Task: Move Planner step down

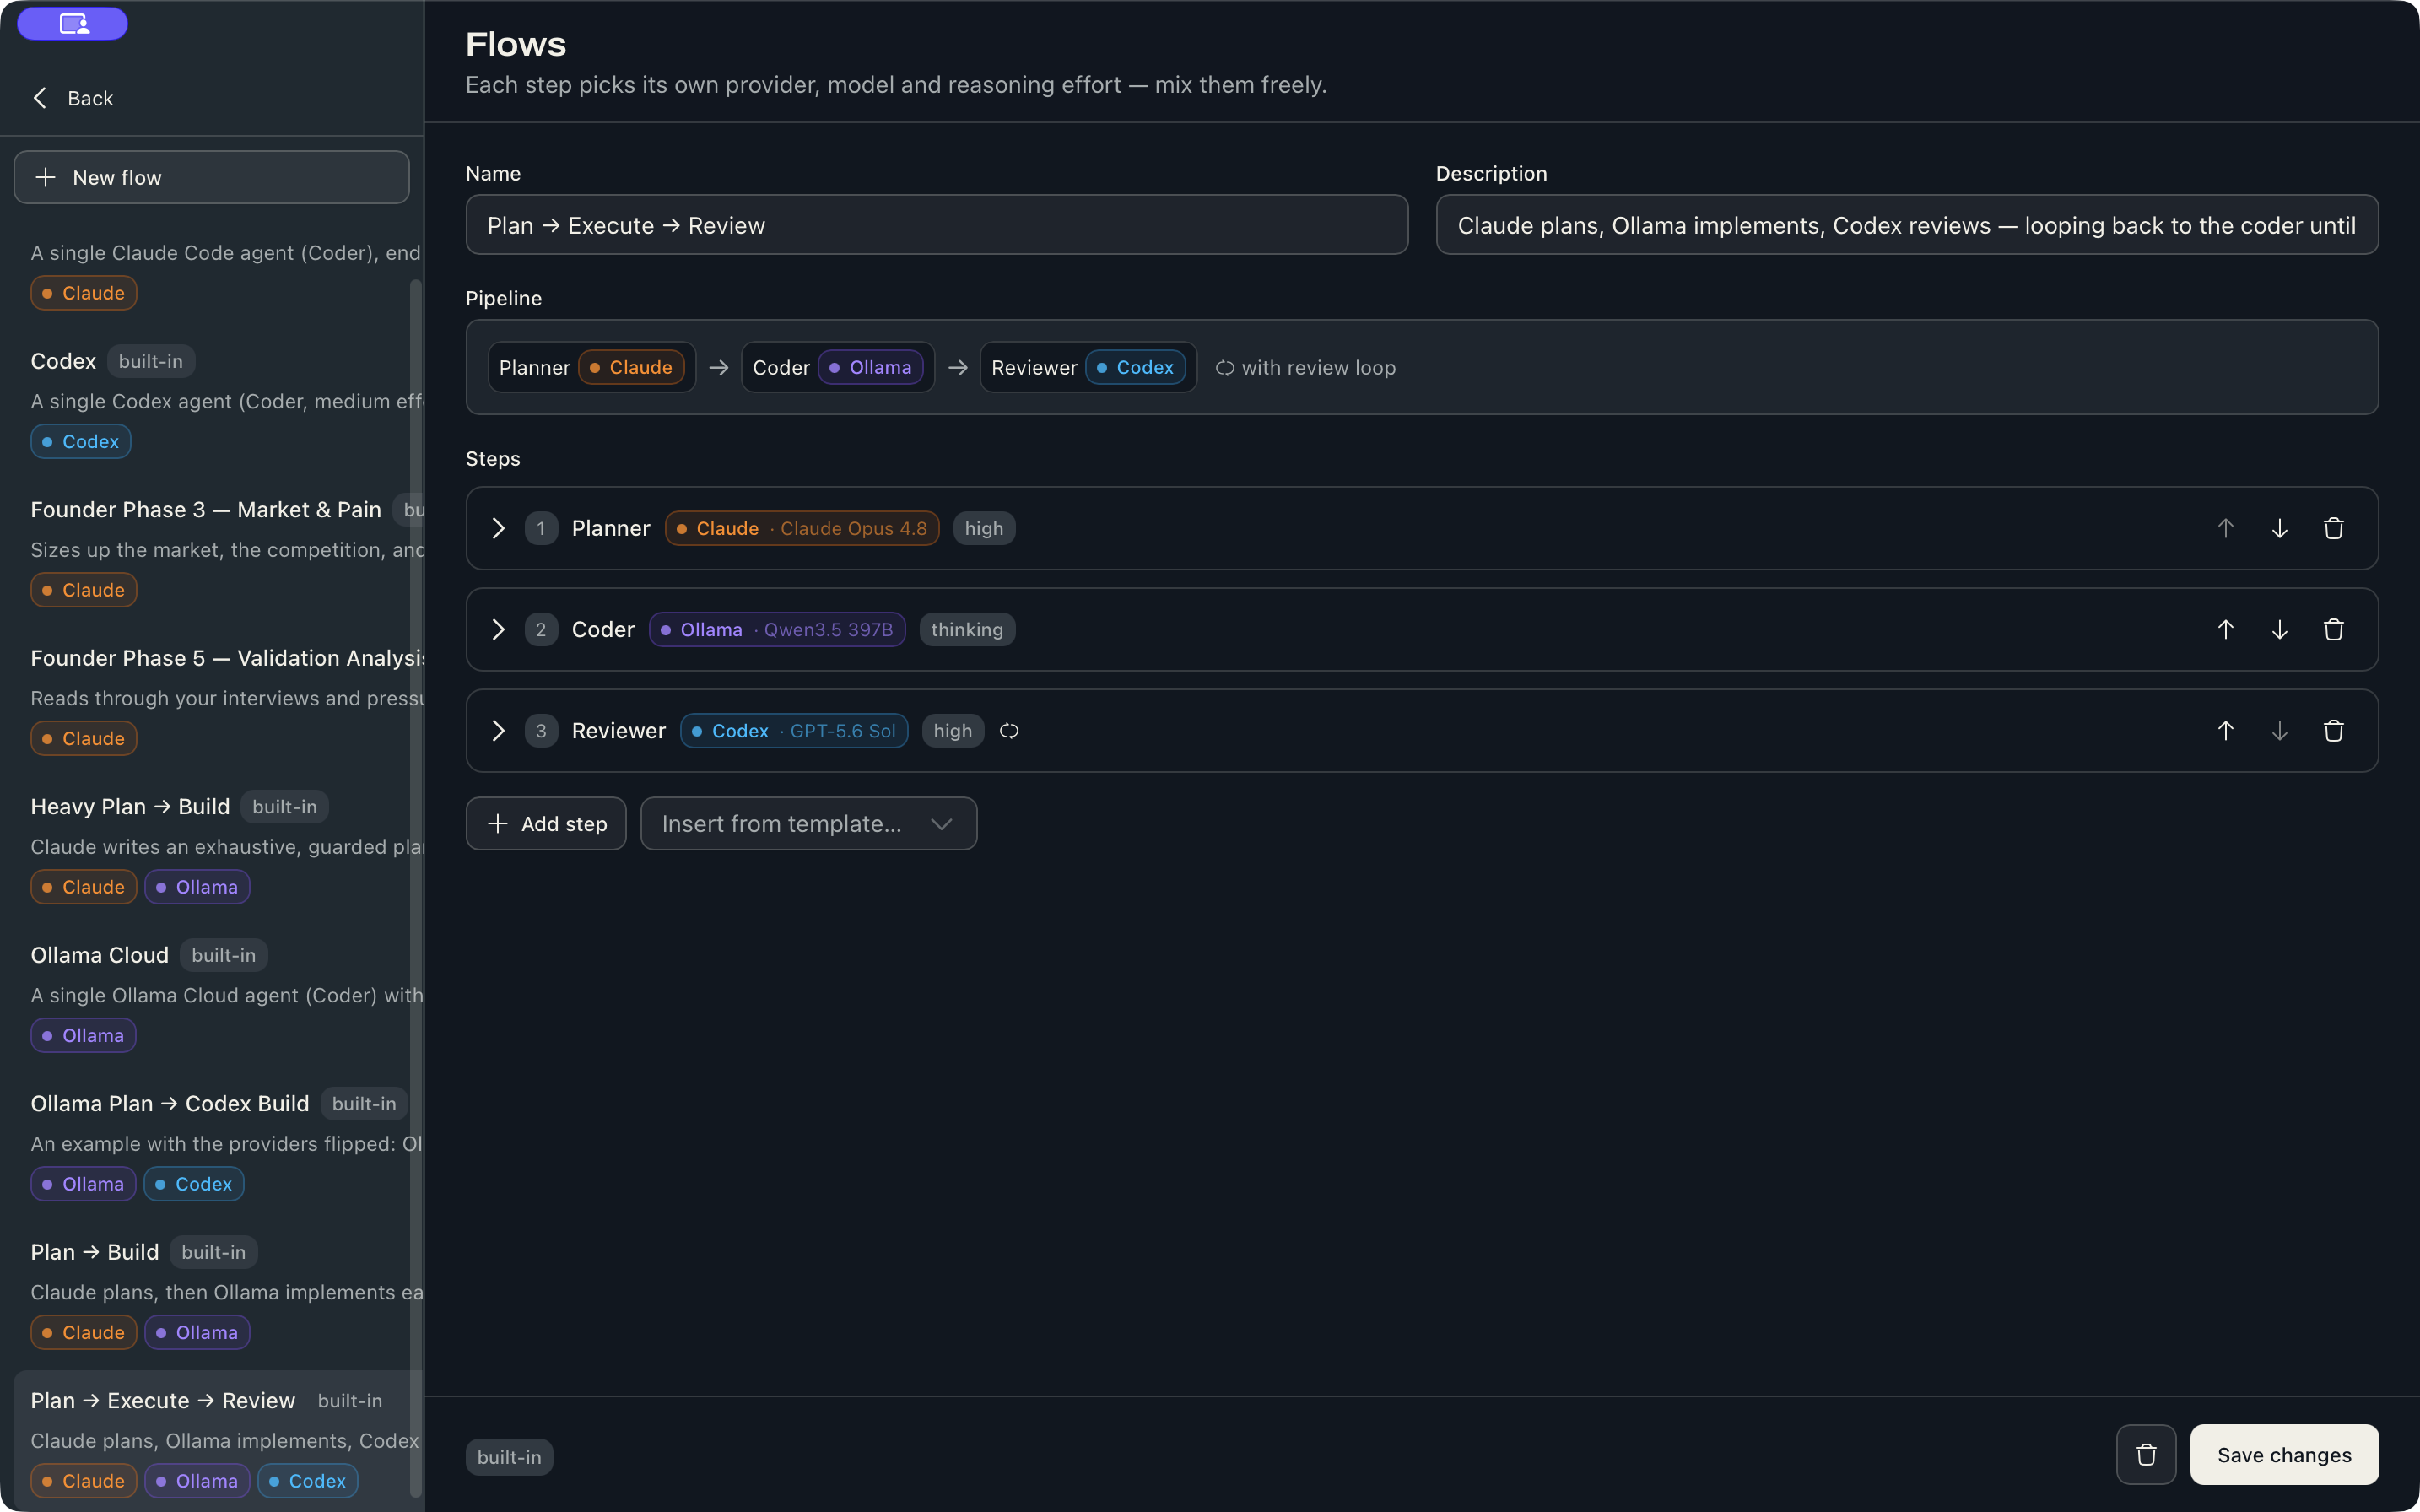Action: click(2279, 528)
